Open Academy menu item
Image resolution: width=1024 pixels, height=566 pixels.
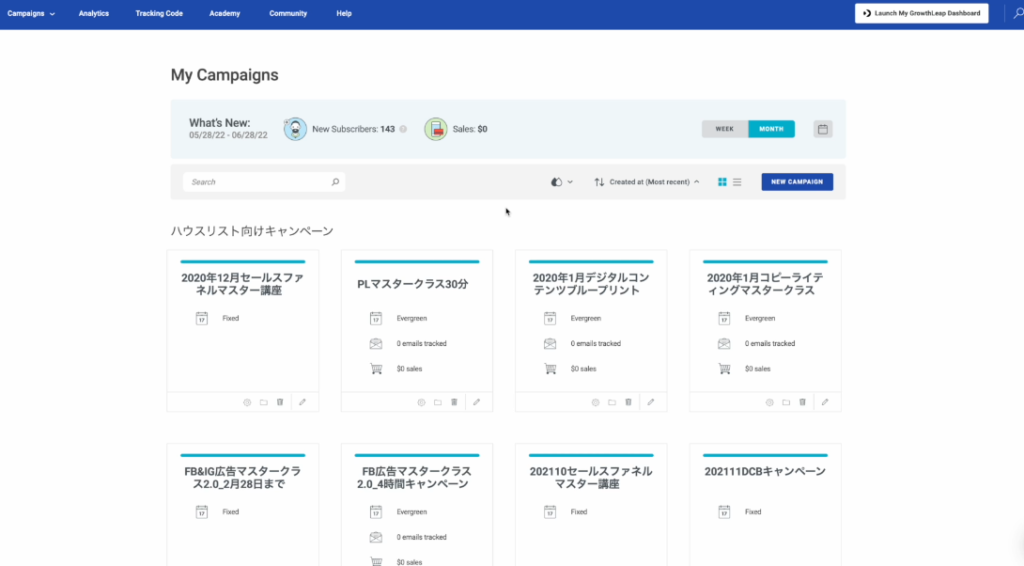click(x=225, y=13)
